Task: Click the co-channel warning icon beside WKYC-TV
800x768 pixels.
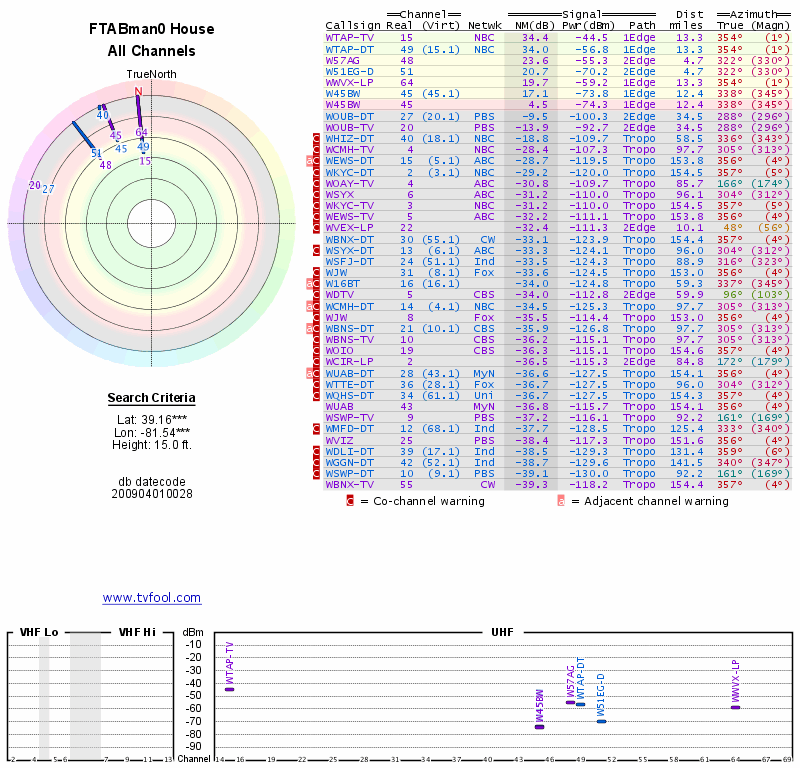Action: point(316,206)
